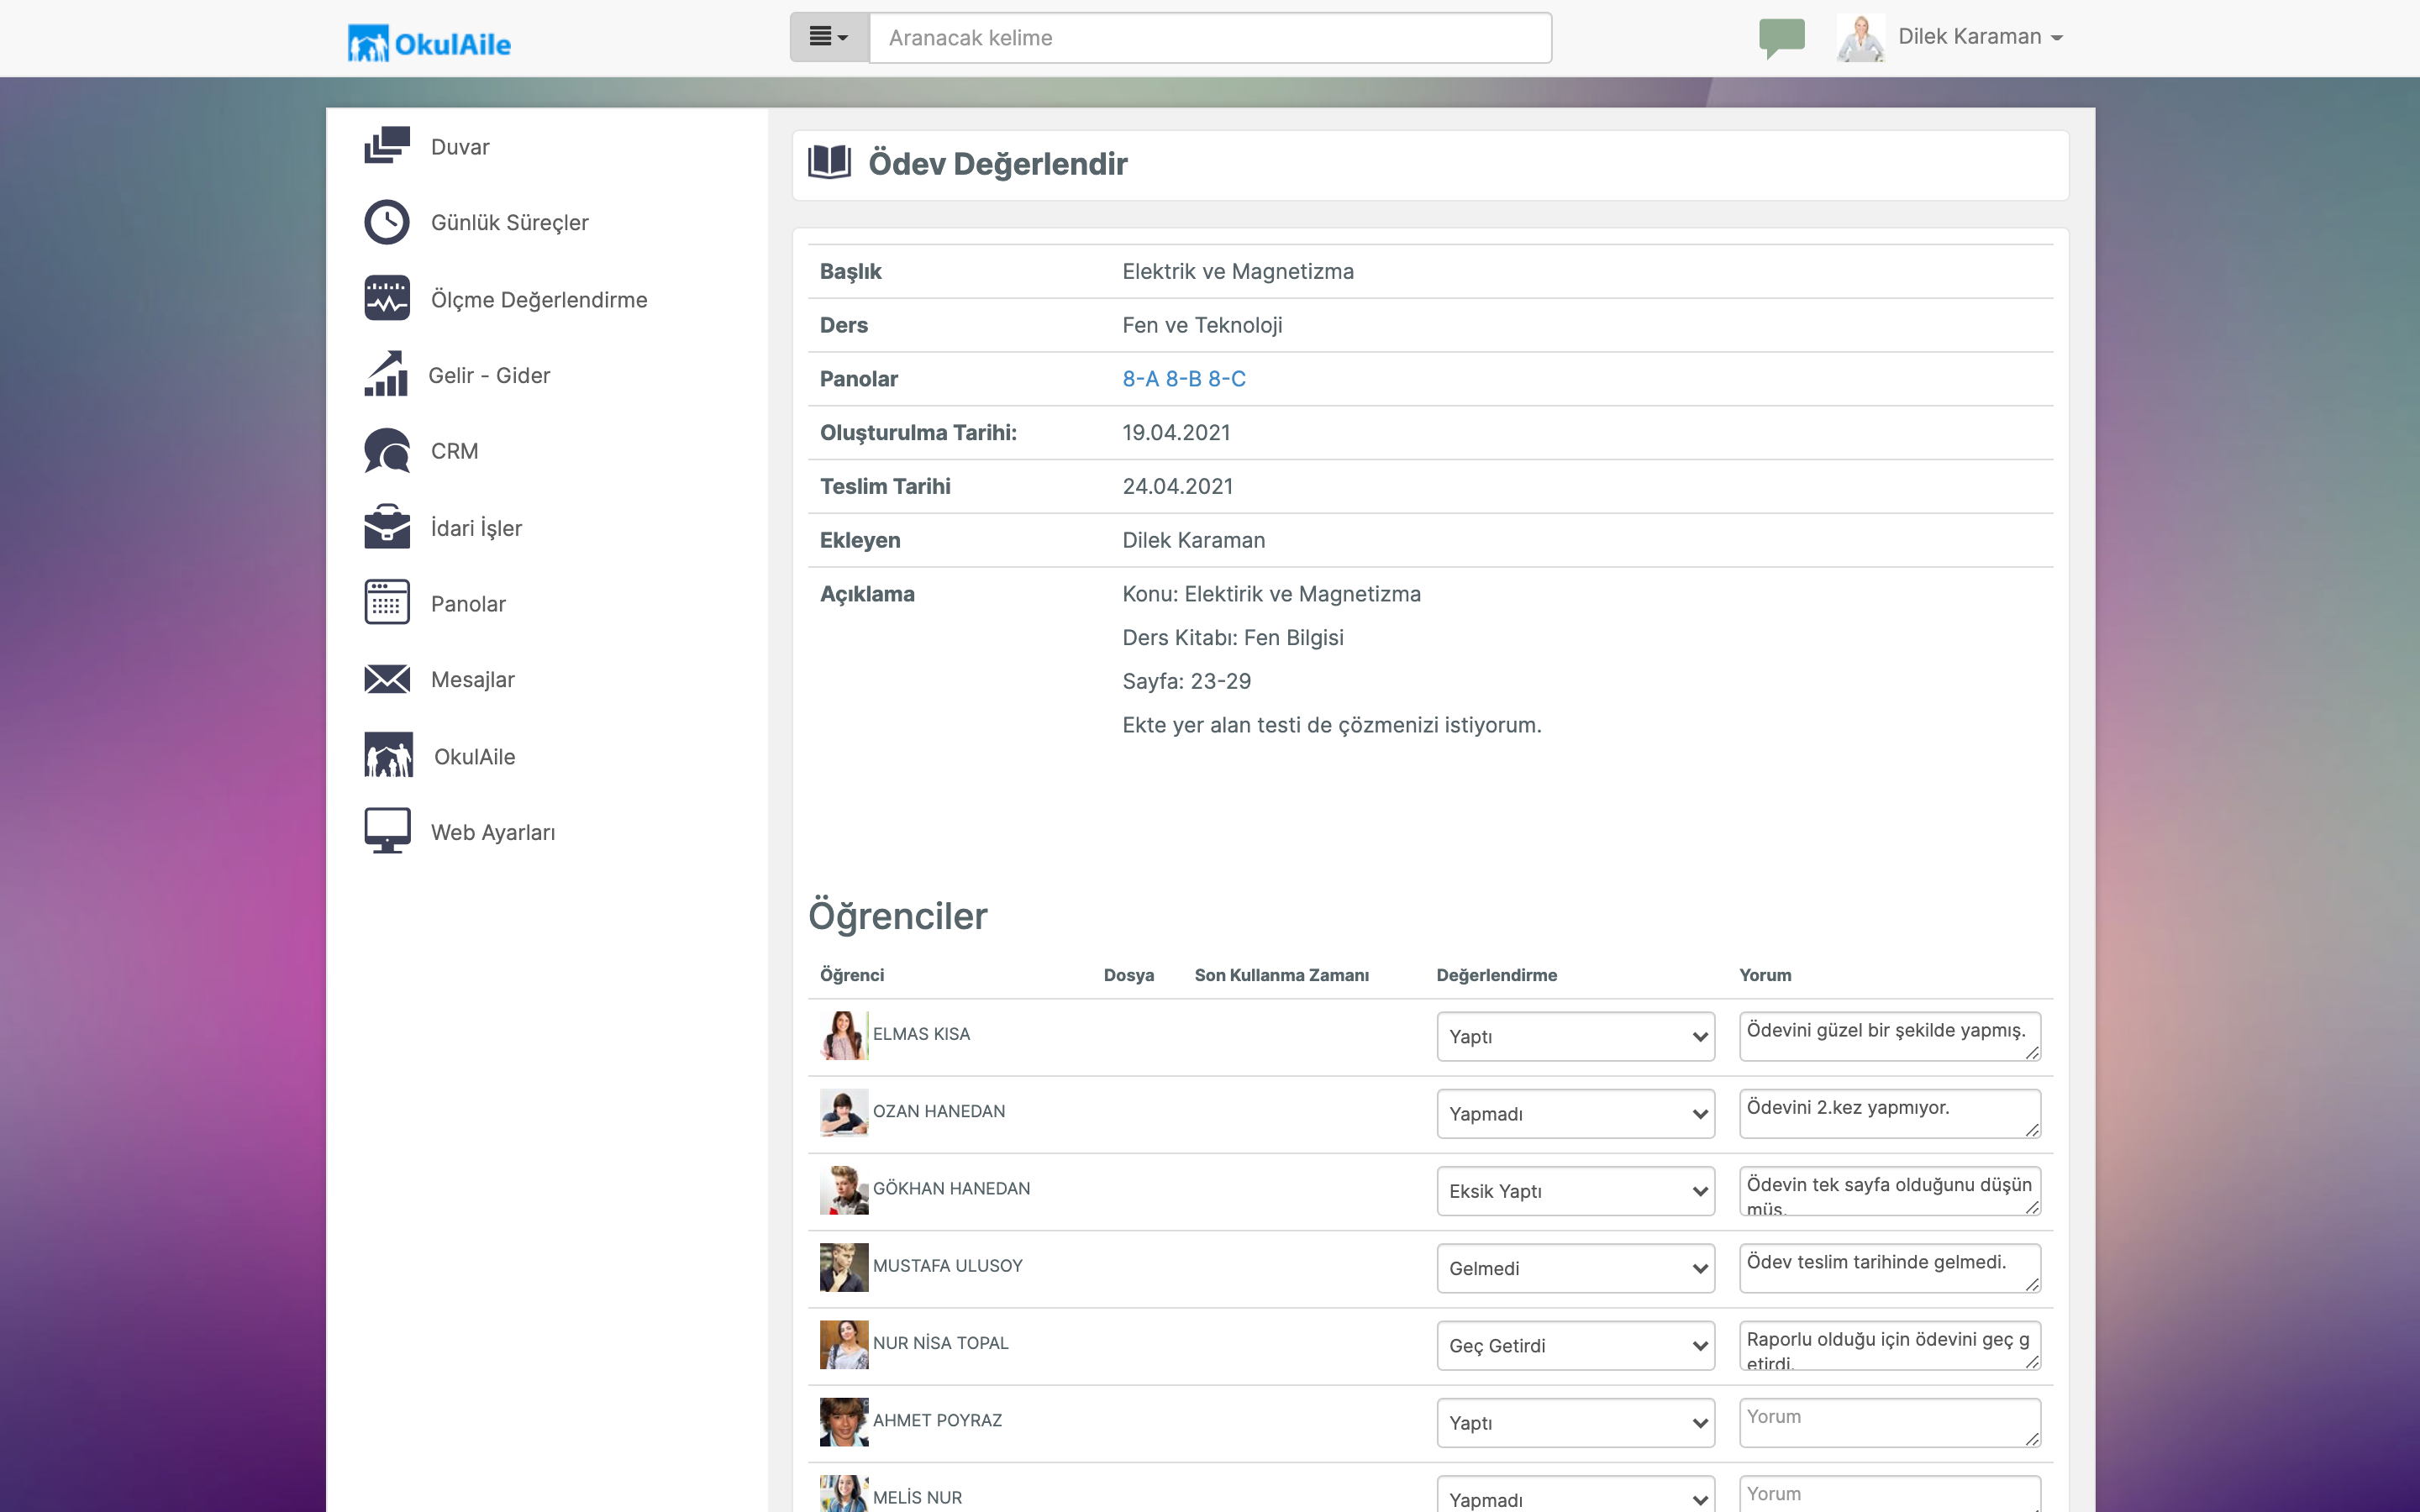2420x1512 pixels.
Task: Click the Ölçme Değerlendirme icon
Action: 386,299
